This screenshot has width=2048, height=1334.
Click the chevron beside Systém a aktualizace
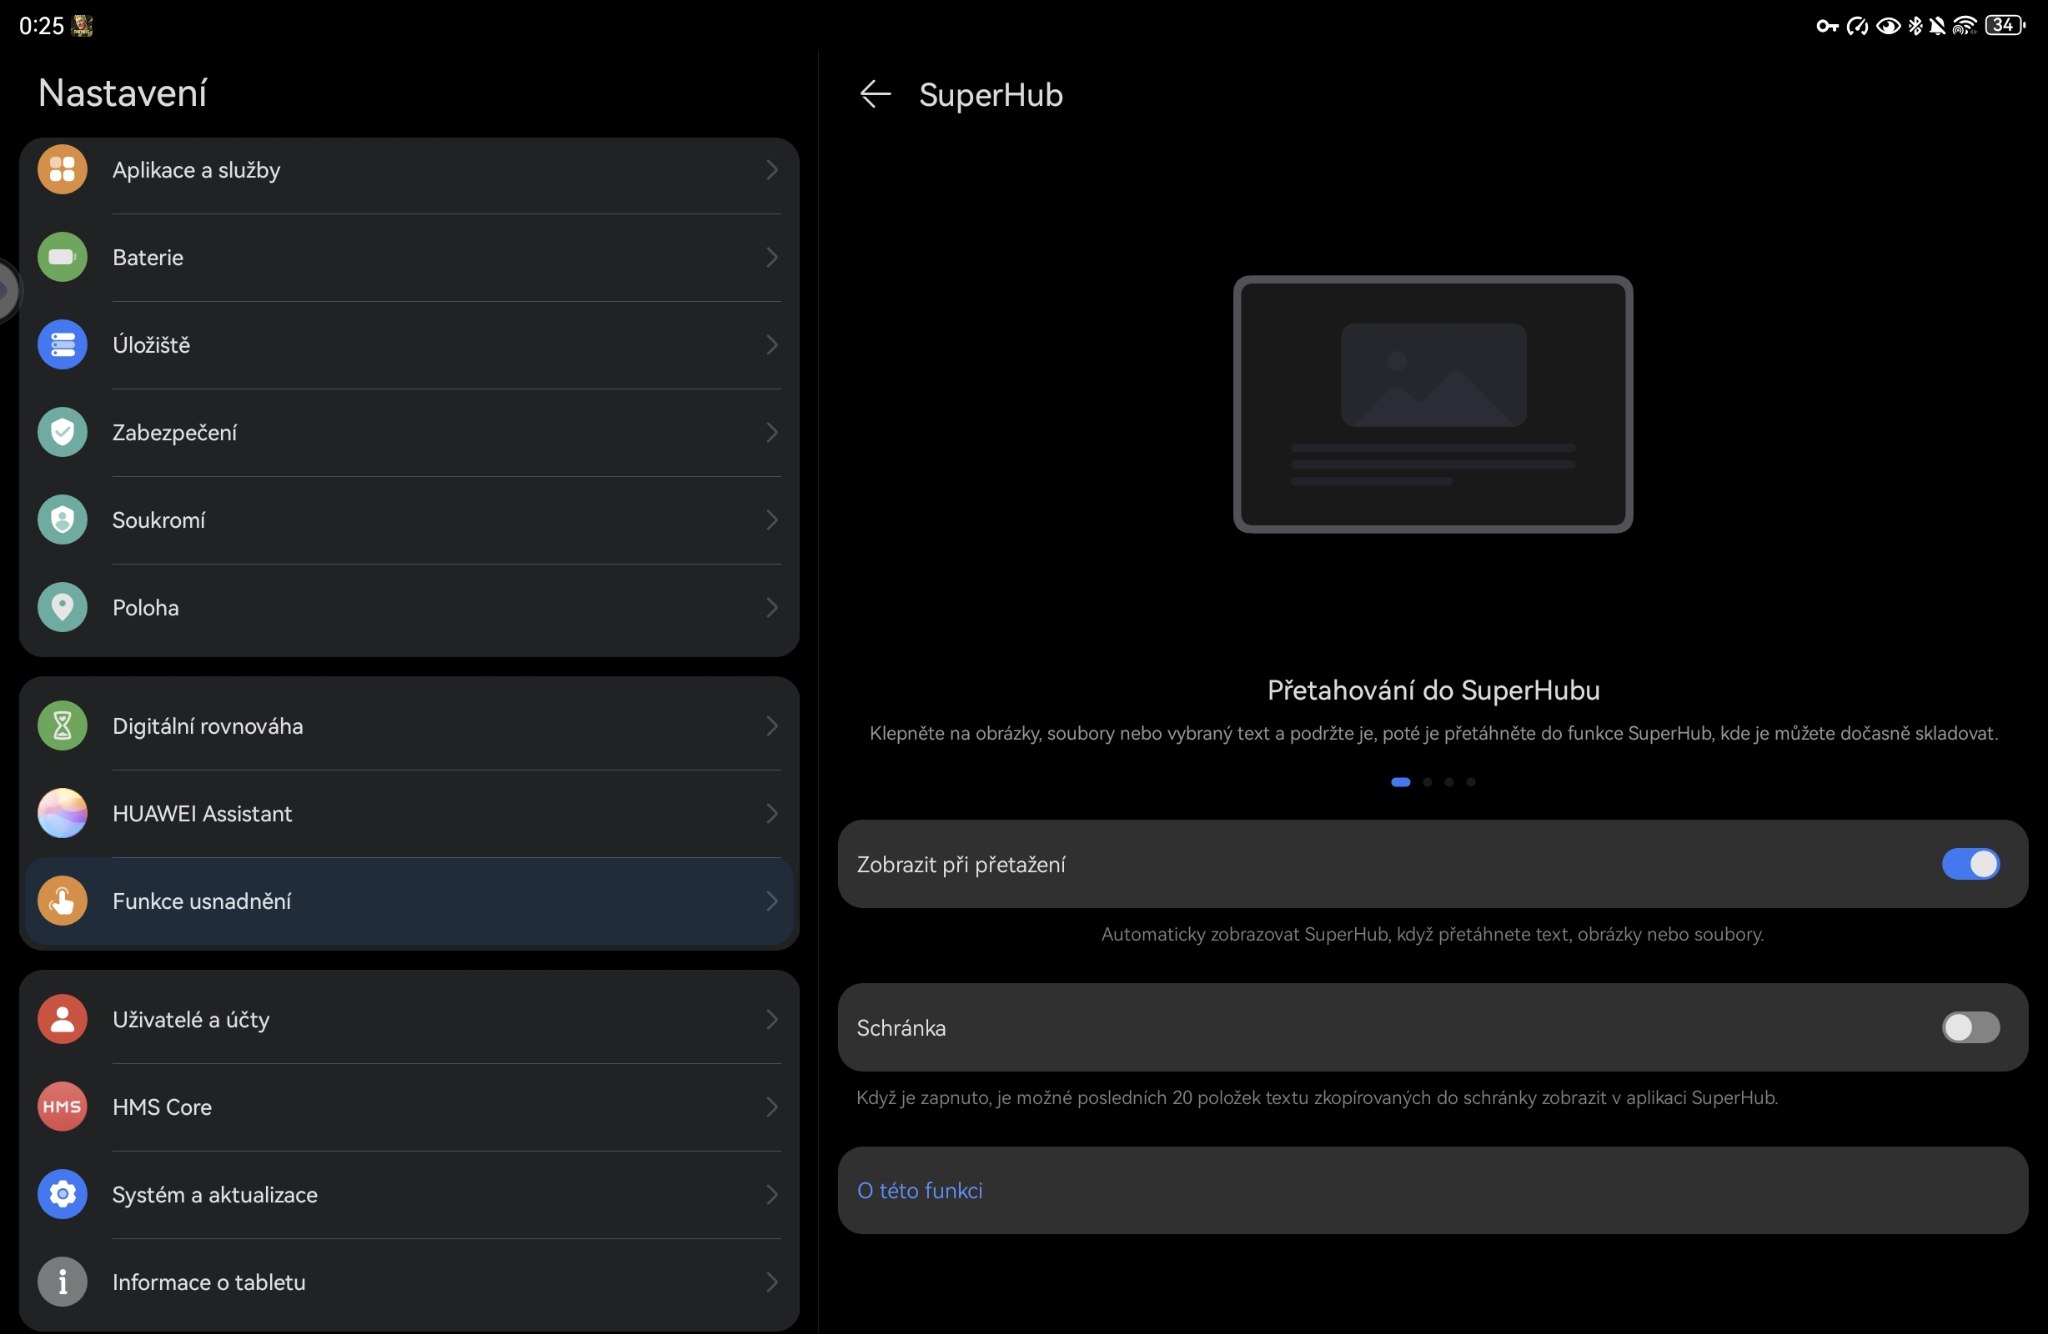[x=771, y=1195]
